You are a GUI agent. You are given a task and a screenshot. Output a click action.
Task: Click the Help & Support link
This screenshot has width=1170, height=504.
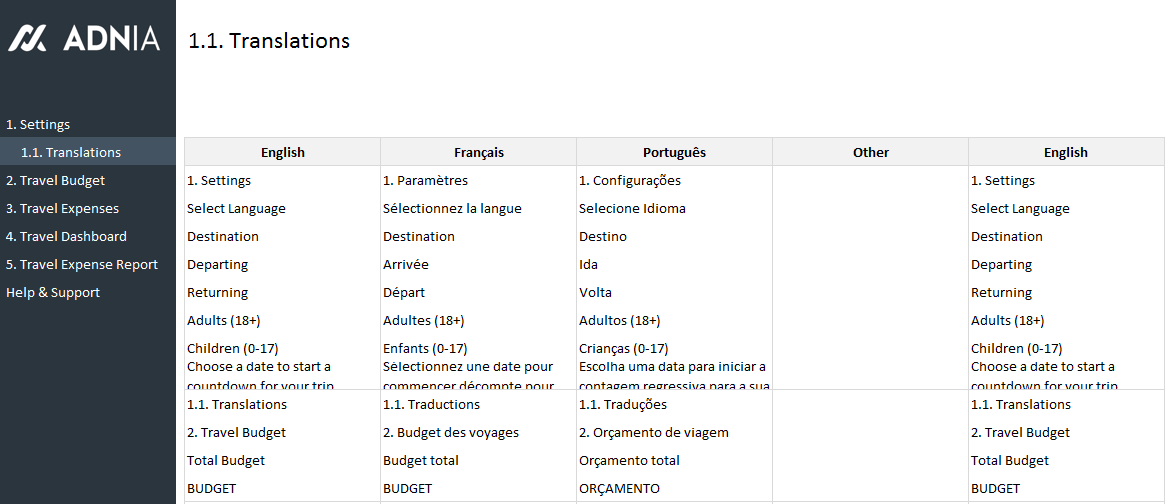[53, 293]
